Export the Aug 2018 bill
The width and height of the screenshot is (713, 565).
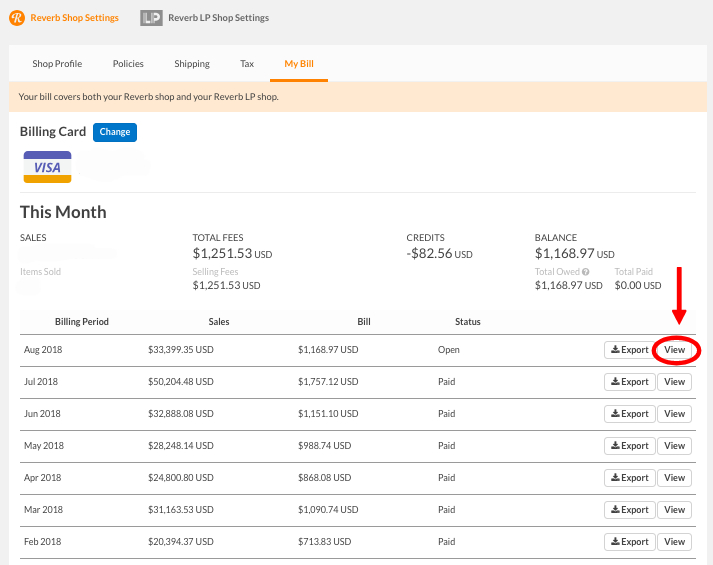click(629, 350)
